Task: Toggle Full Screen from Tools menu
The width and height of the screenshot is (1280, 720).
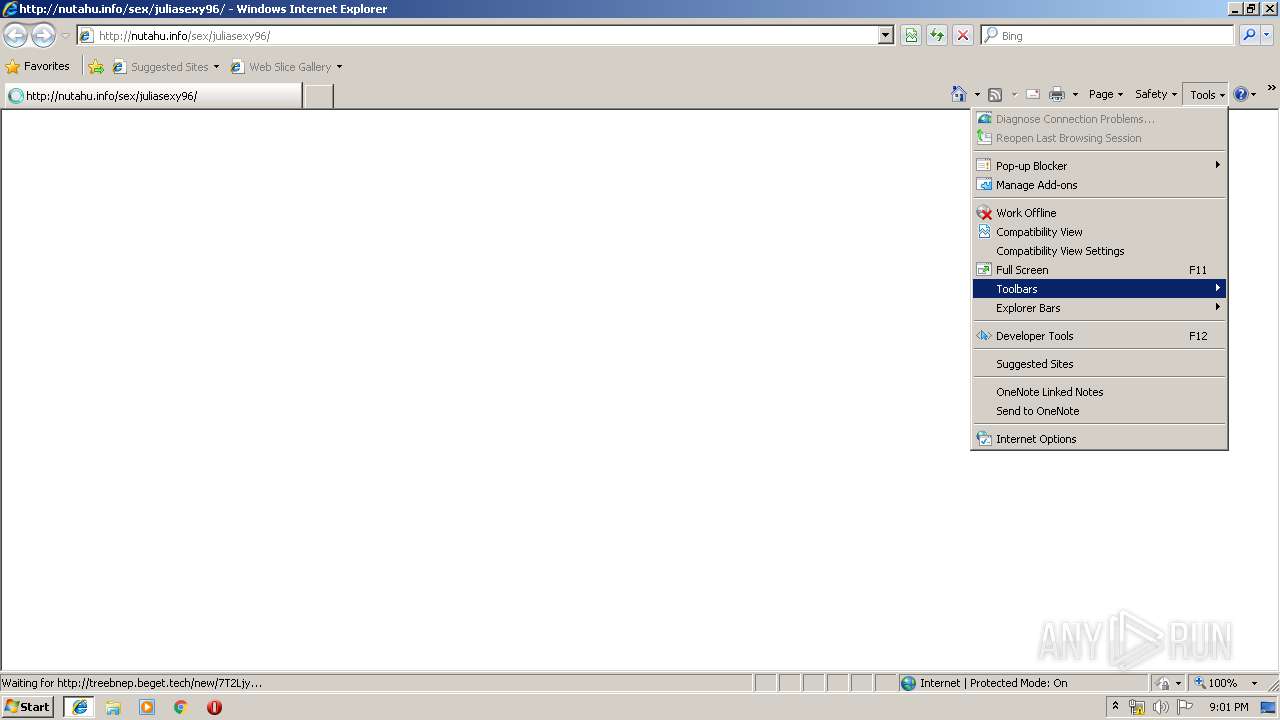Action: [x=1099, y=270]
